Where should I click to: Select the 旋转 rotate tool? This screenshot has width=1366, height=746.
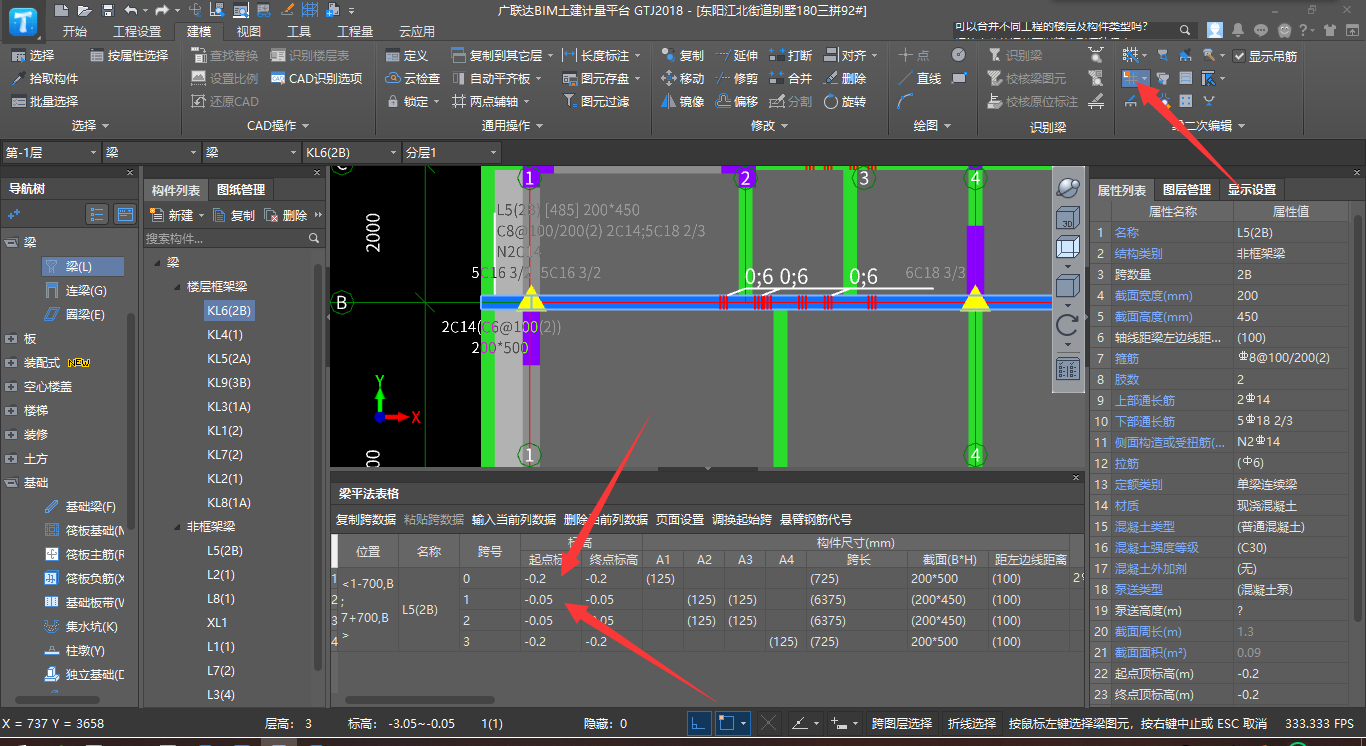click(845, 101)
